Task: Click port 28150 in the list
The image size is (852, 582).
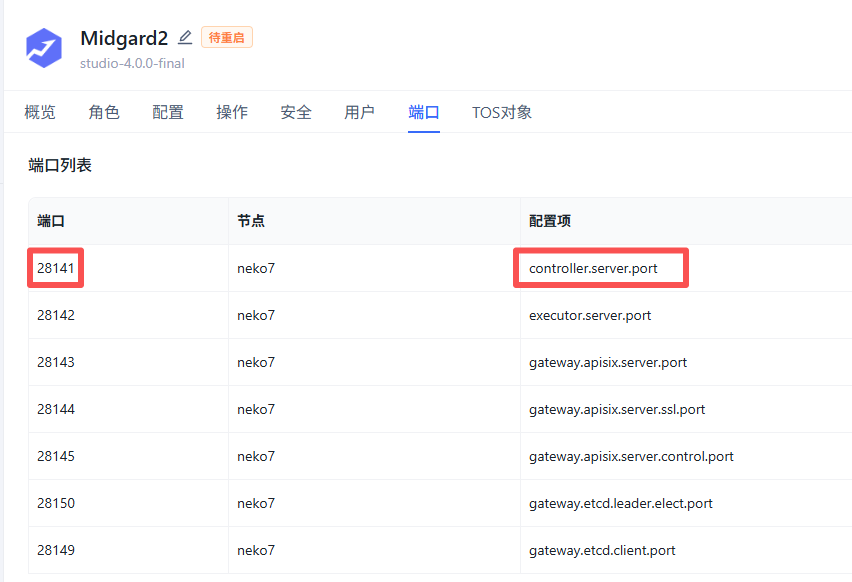Action: (56, 503)
